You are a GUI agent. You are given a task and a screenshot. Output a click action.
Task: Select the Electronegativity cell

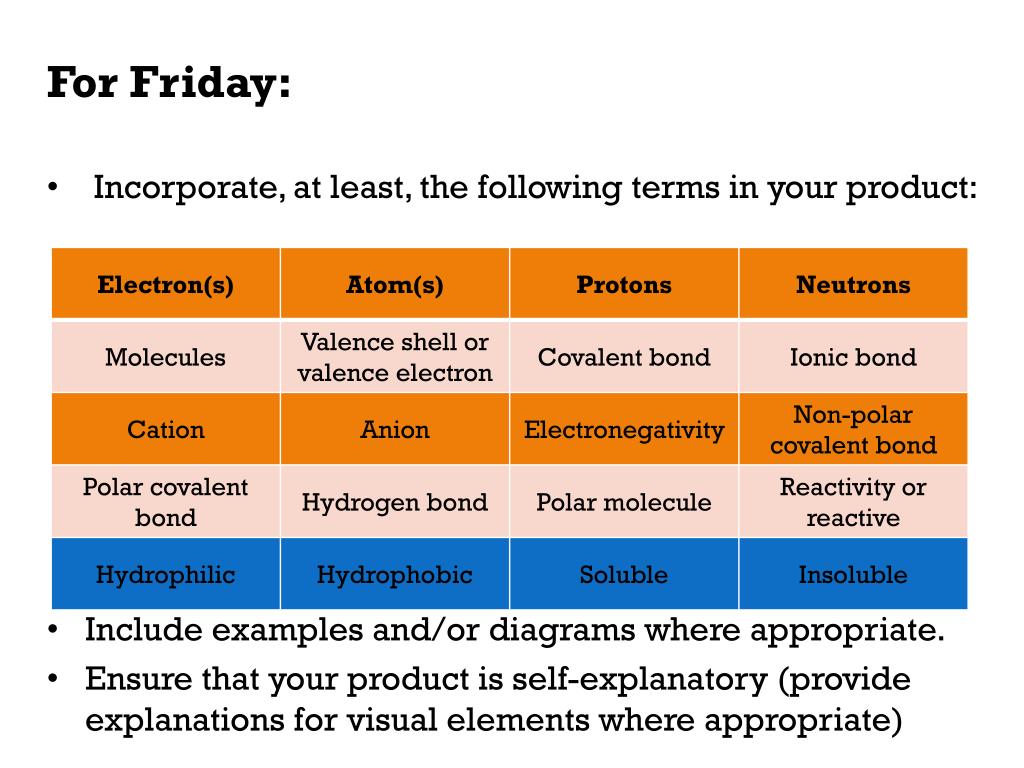(624, 429)
